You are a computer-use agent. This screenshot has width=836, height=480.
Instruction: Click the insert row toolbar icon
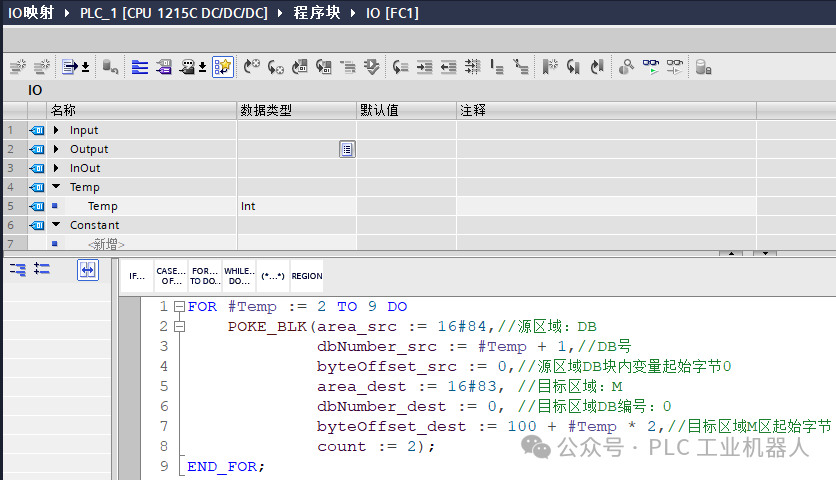tap(18, 67)
